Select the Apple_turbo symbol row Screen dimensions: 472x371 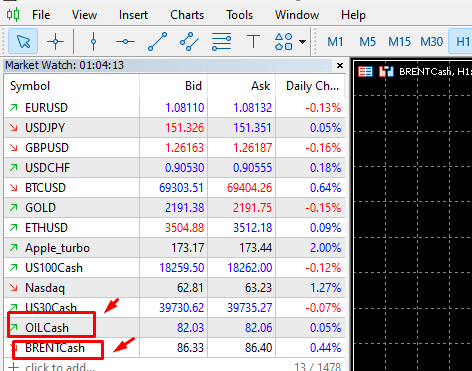tap(174, 248)
